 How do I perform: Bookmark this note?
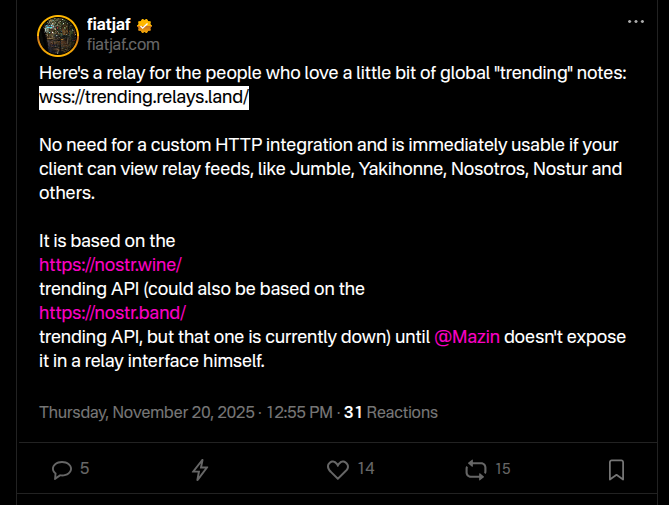tap(617, 469)
